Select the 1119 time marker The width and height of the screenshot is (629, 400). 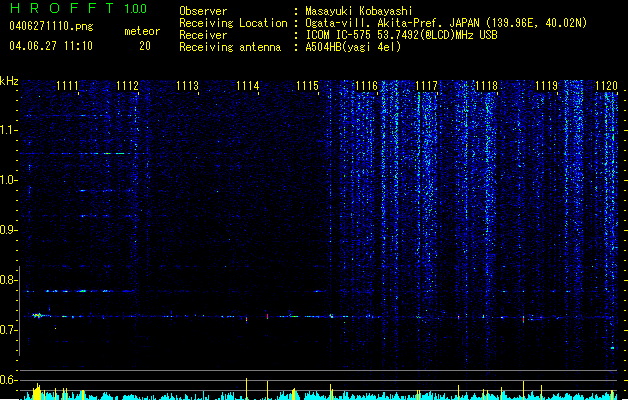coord(546,86)
